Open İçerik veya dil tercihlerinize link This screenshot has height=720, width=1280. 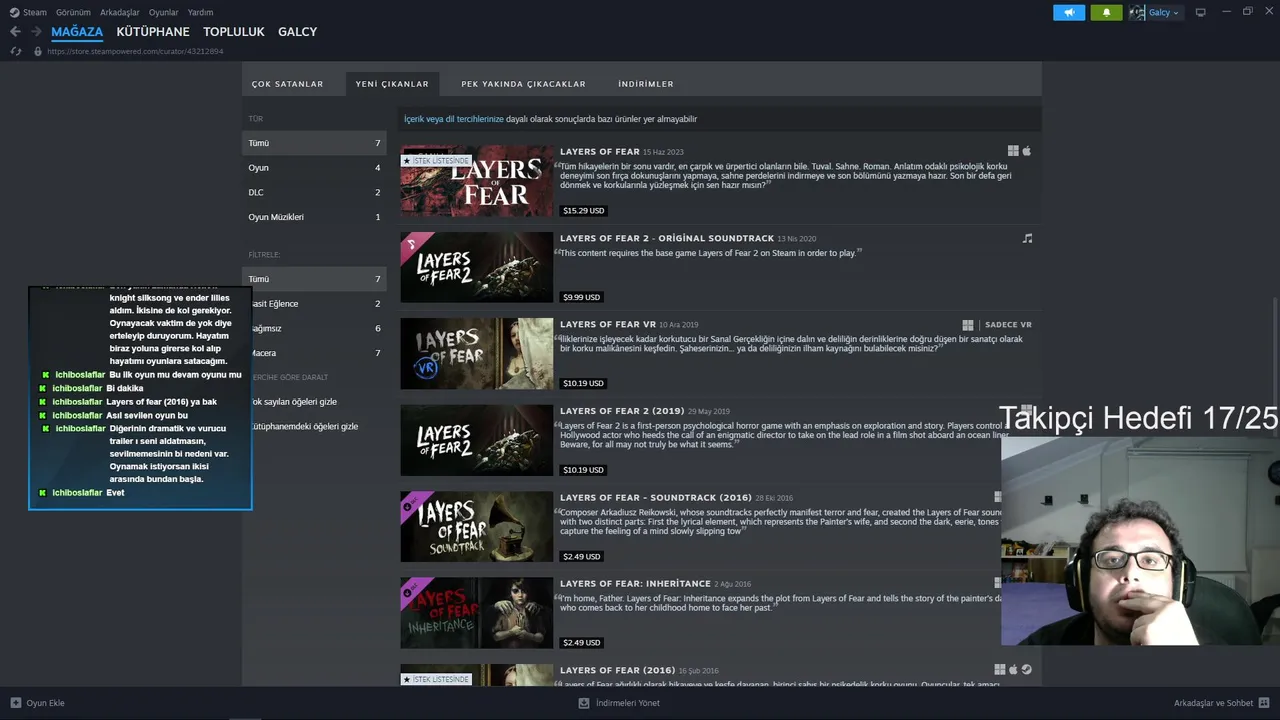[454, 119]
